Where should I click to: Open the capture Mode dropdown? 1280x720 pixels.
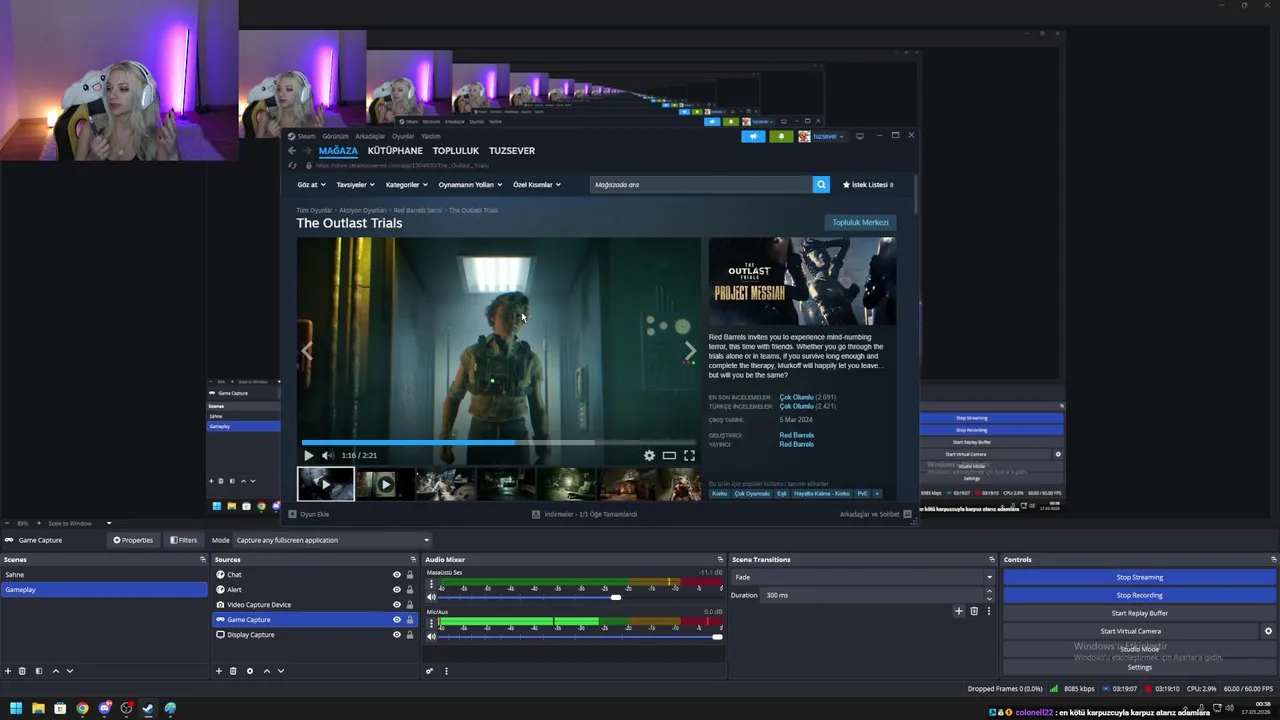[332, 540]
